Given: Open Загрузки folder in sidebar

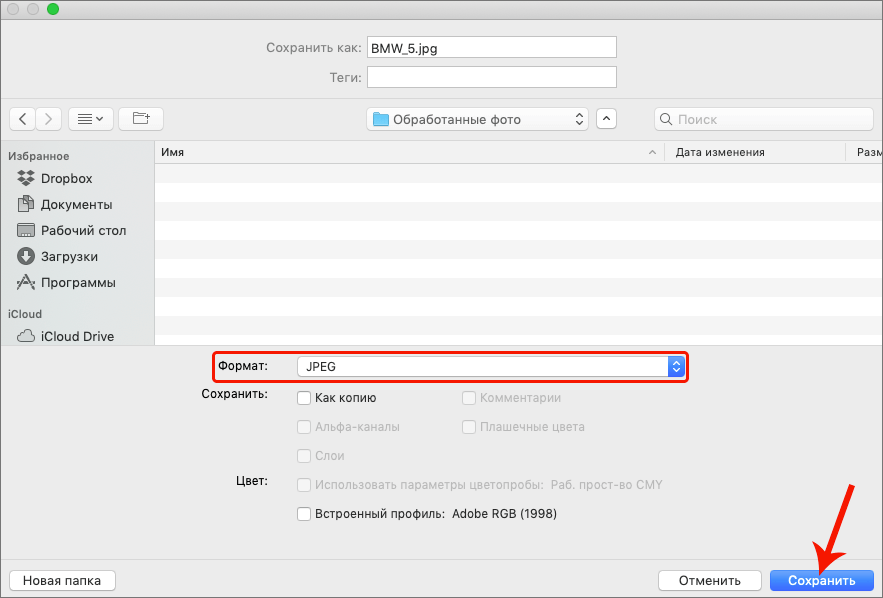Looking at the screenshot, I should point(69,256).
